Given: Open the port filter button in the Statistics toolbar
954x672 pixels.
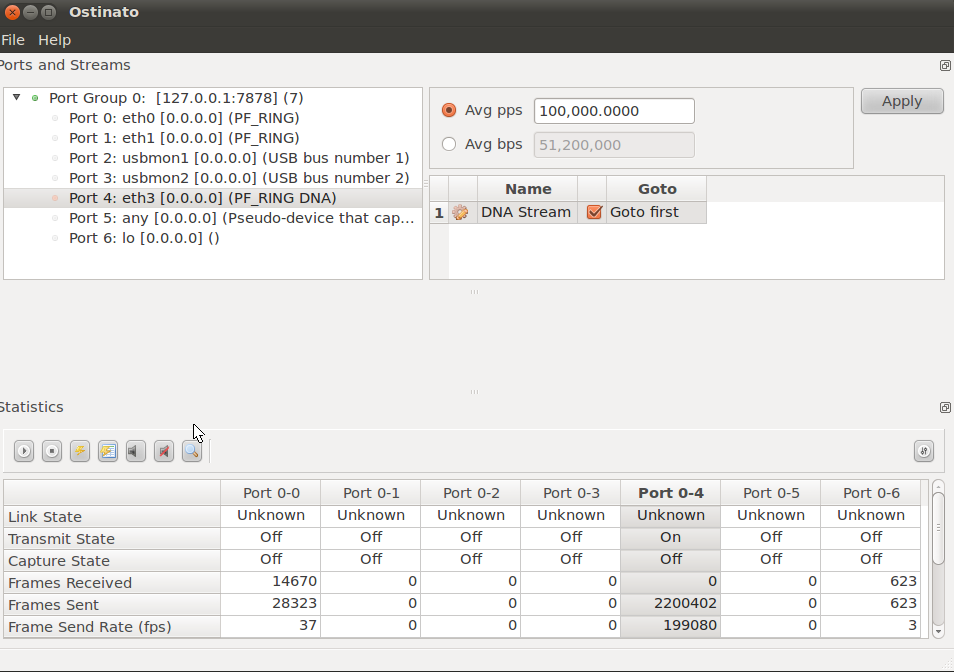Looking at the screenshot, I should point(924,451).
